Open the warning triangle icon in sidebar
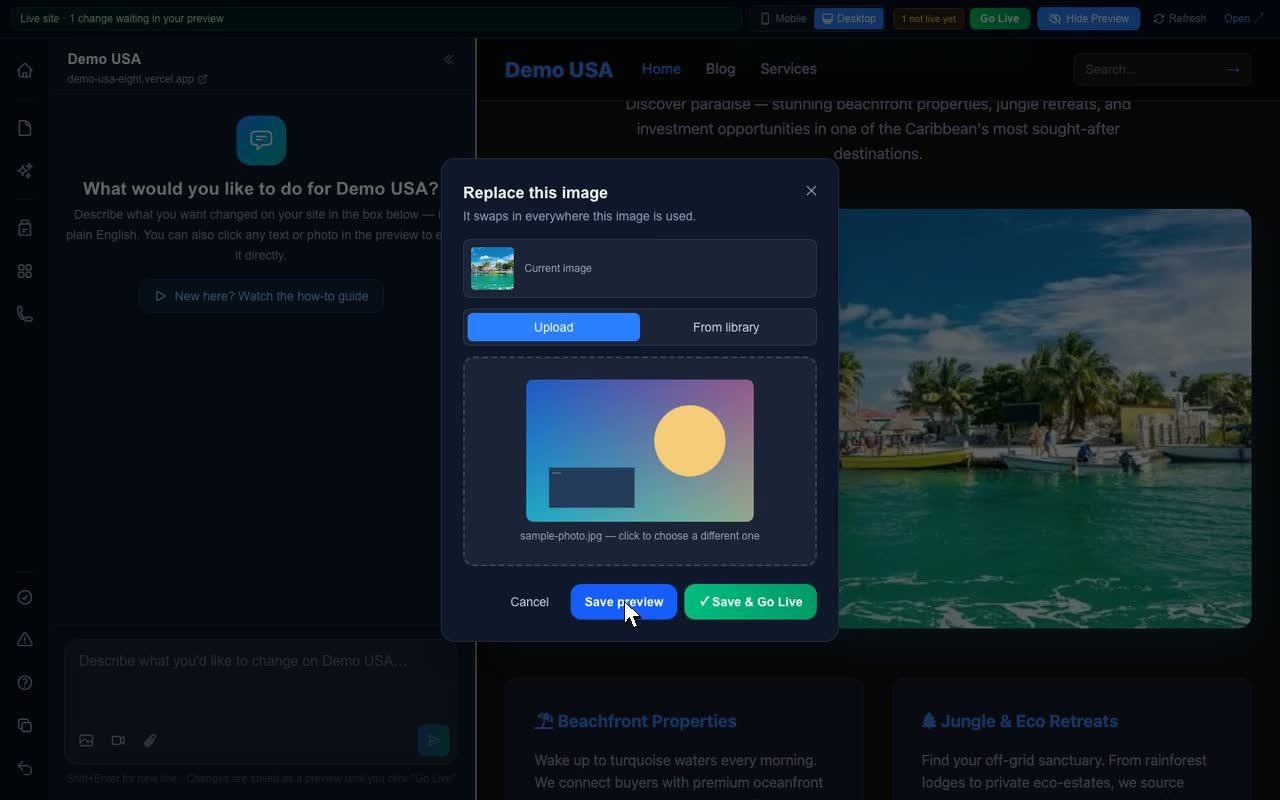 (25, 640)
